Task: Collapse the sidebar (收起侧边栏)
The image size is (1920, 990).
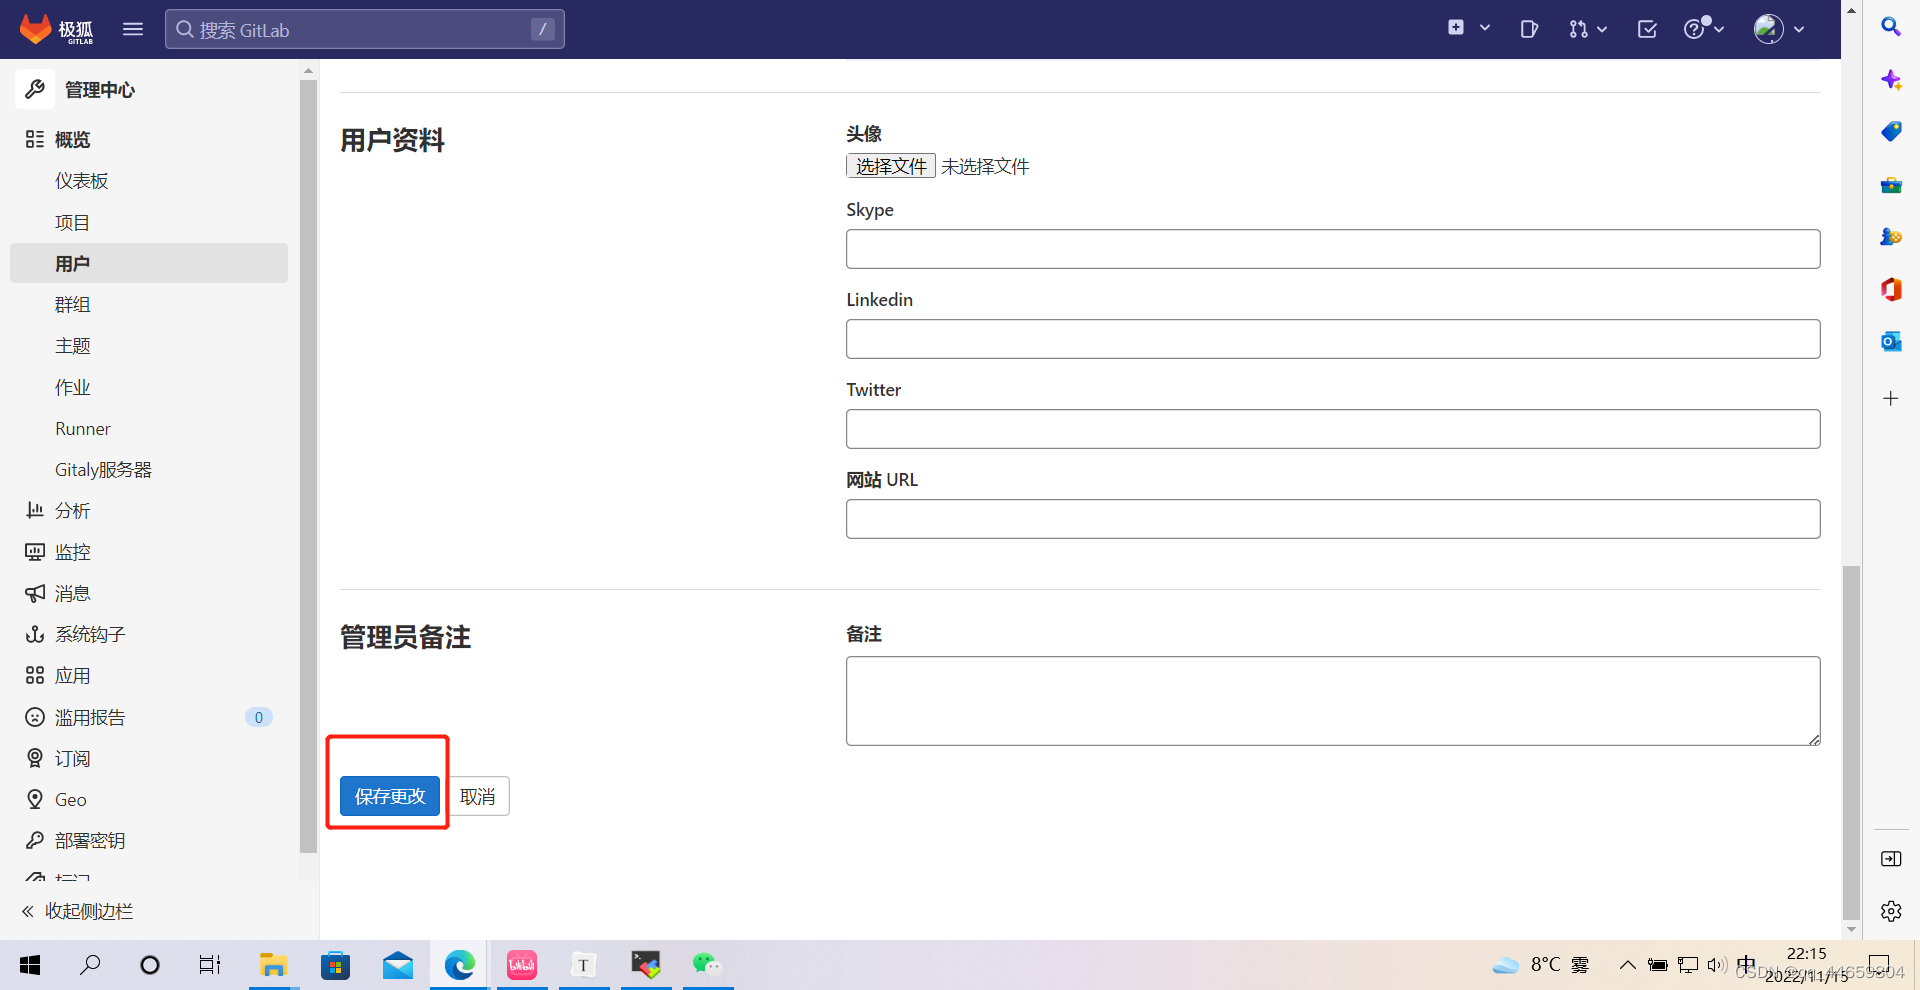Action: (x=78, y=911)
